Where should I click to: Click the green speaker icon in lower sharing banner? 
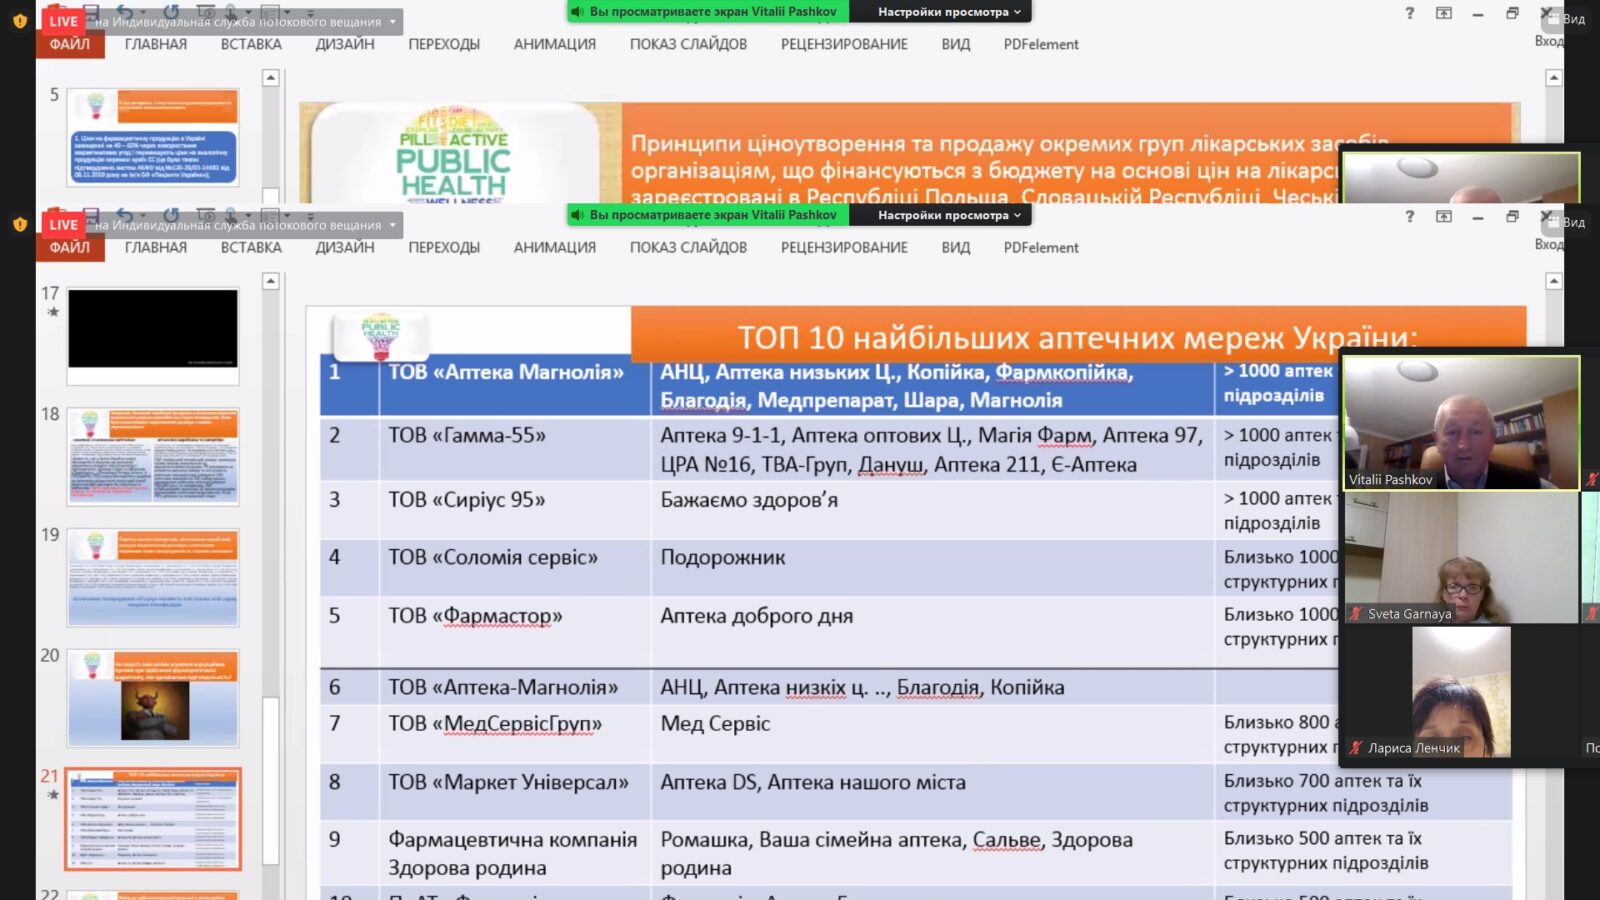pos(577,215)
